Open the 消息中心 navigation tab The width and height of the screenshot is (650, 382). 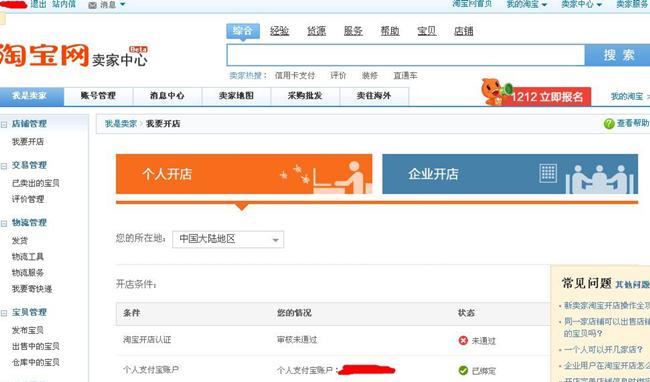point(167,96)
